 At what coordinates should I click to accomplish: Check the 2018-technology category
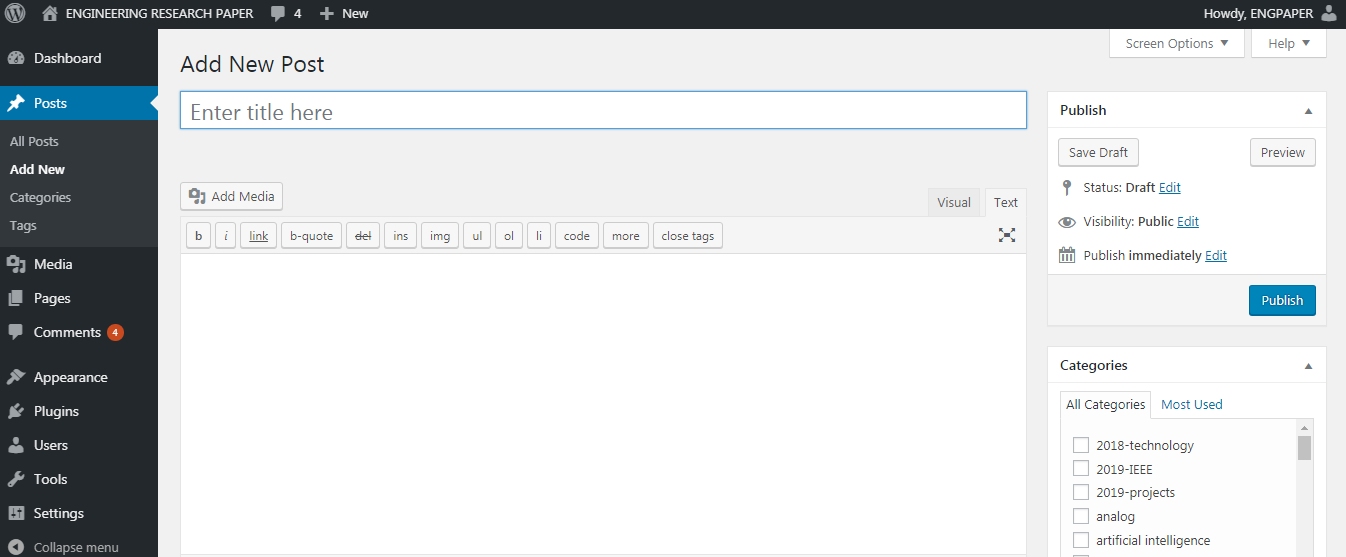(x=1080, y=445)
